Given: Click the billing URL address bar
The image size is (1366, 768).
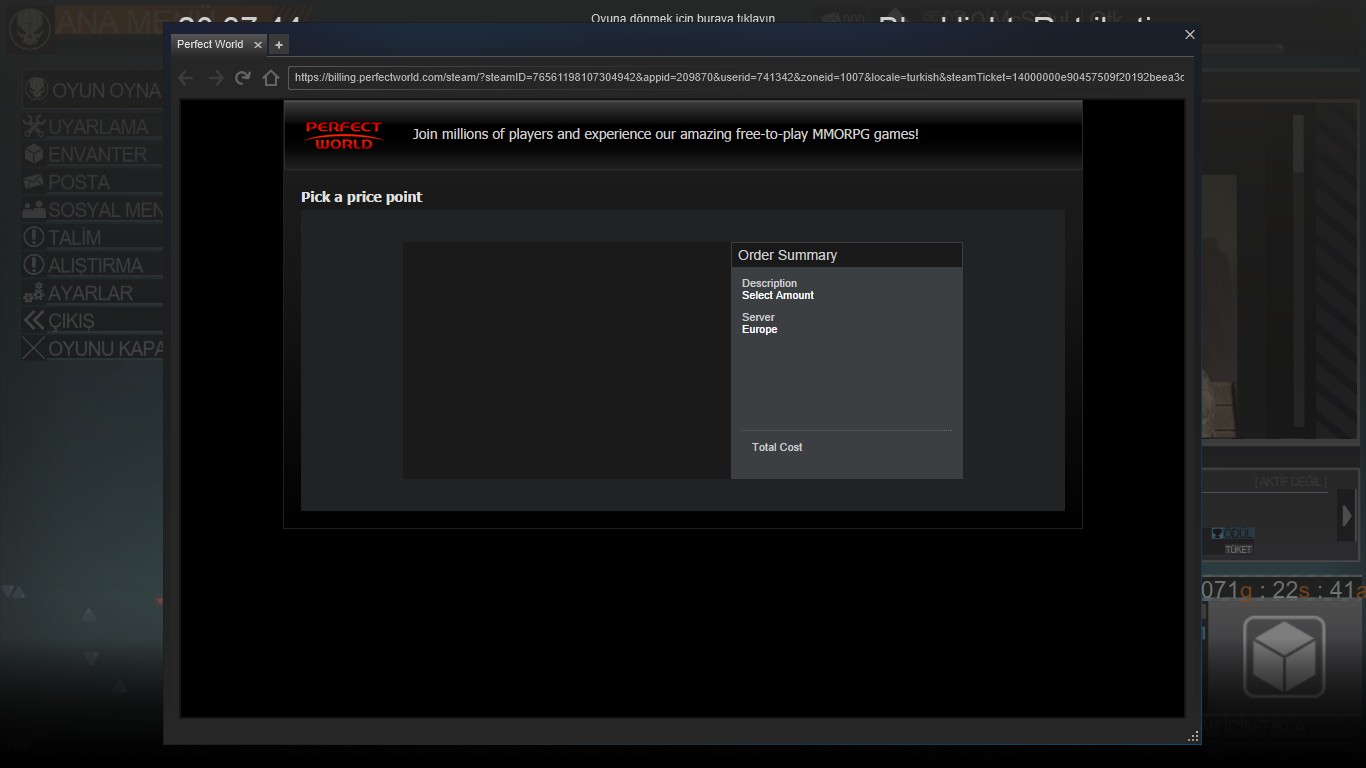Looking at the screenshot, I should pyautogui.click(x=739, y=77).
